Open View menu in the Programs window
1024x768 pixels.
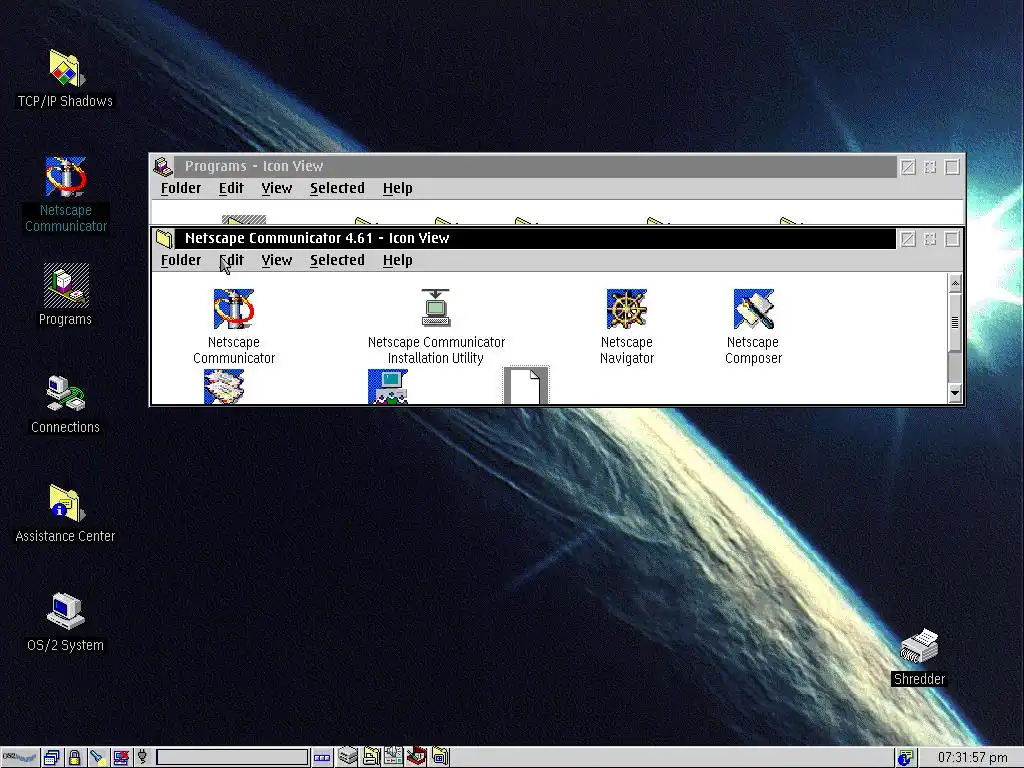[276, 188]
